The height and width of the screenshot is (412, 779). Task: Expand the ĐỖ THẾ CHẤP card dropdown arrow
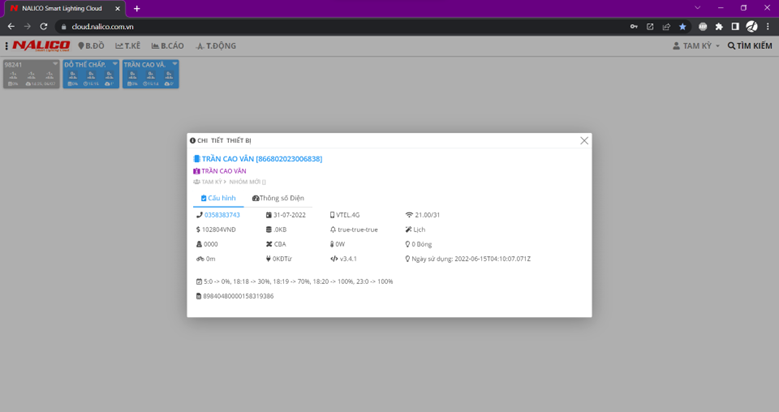tap(115, 64)
